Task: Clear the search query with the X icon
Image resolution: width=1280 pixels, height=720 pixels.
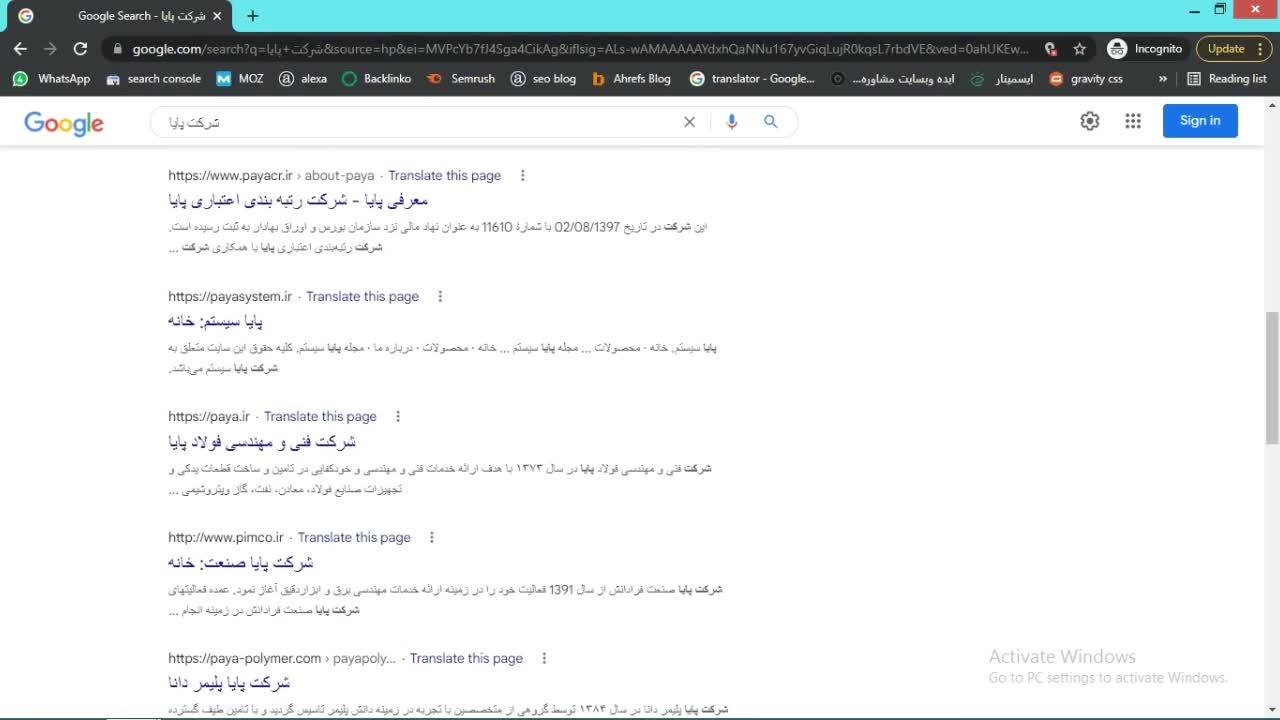Action: tap(689, 122)
